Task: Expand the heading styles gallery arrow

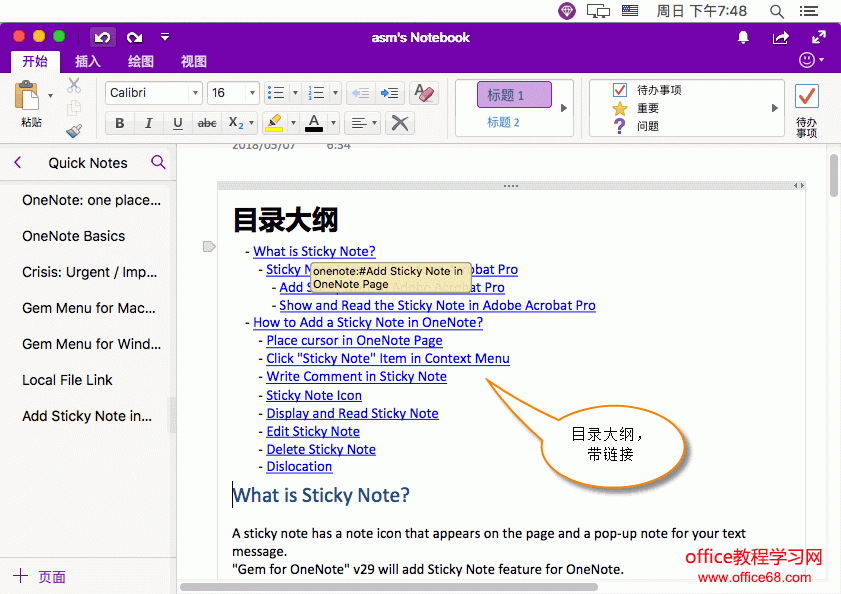Action: pyautogui.click(x=563, y=108)
